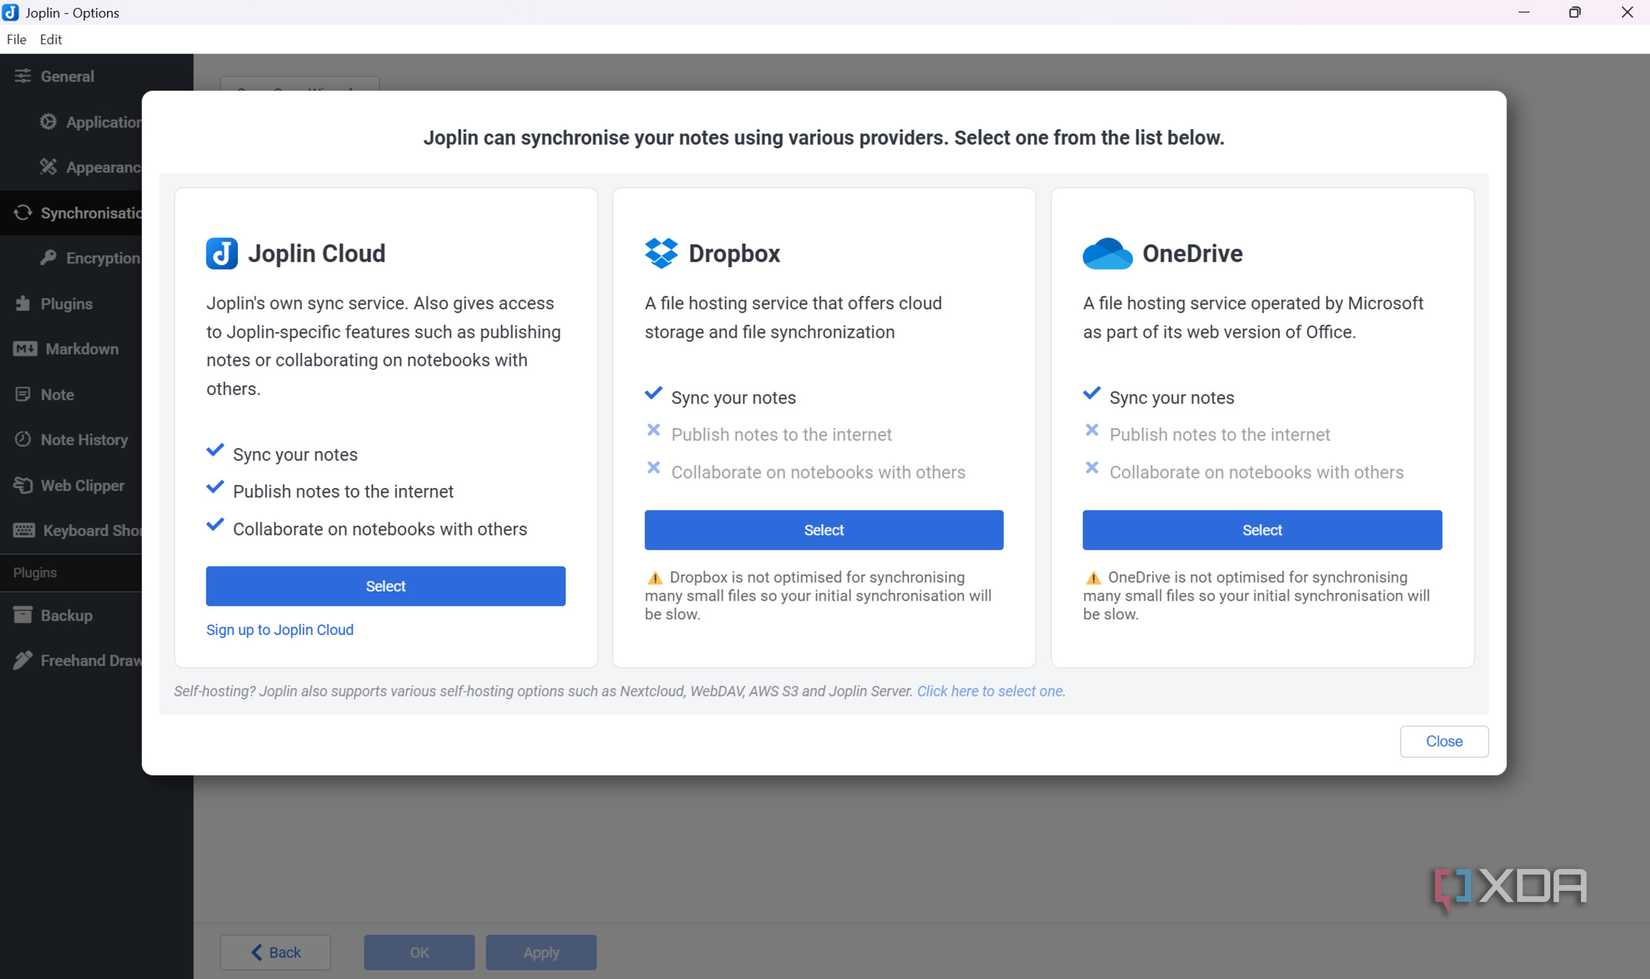Follow the self-hosting options link
Image resolution: width=1650 pixels, height=979 pixels.
[x=989, y=690]
